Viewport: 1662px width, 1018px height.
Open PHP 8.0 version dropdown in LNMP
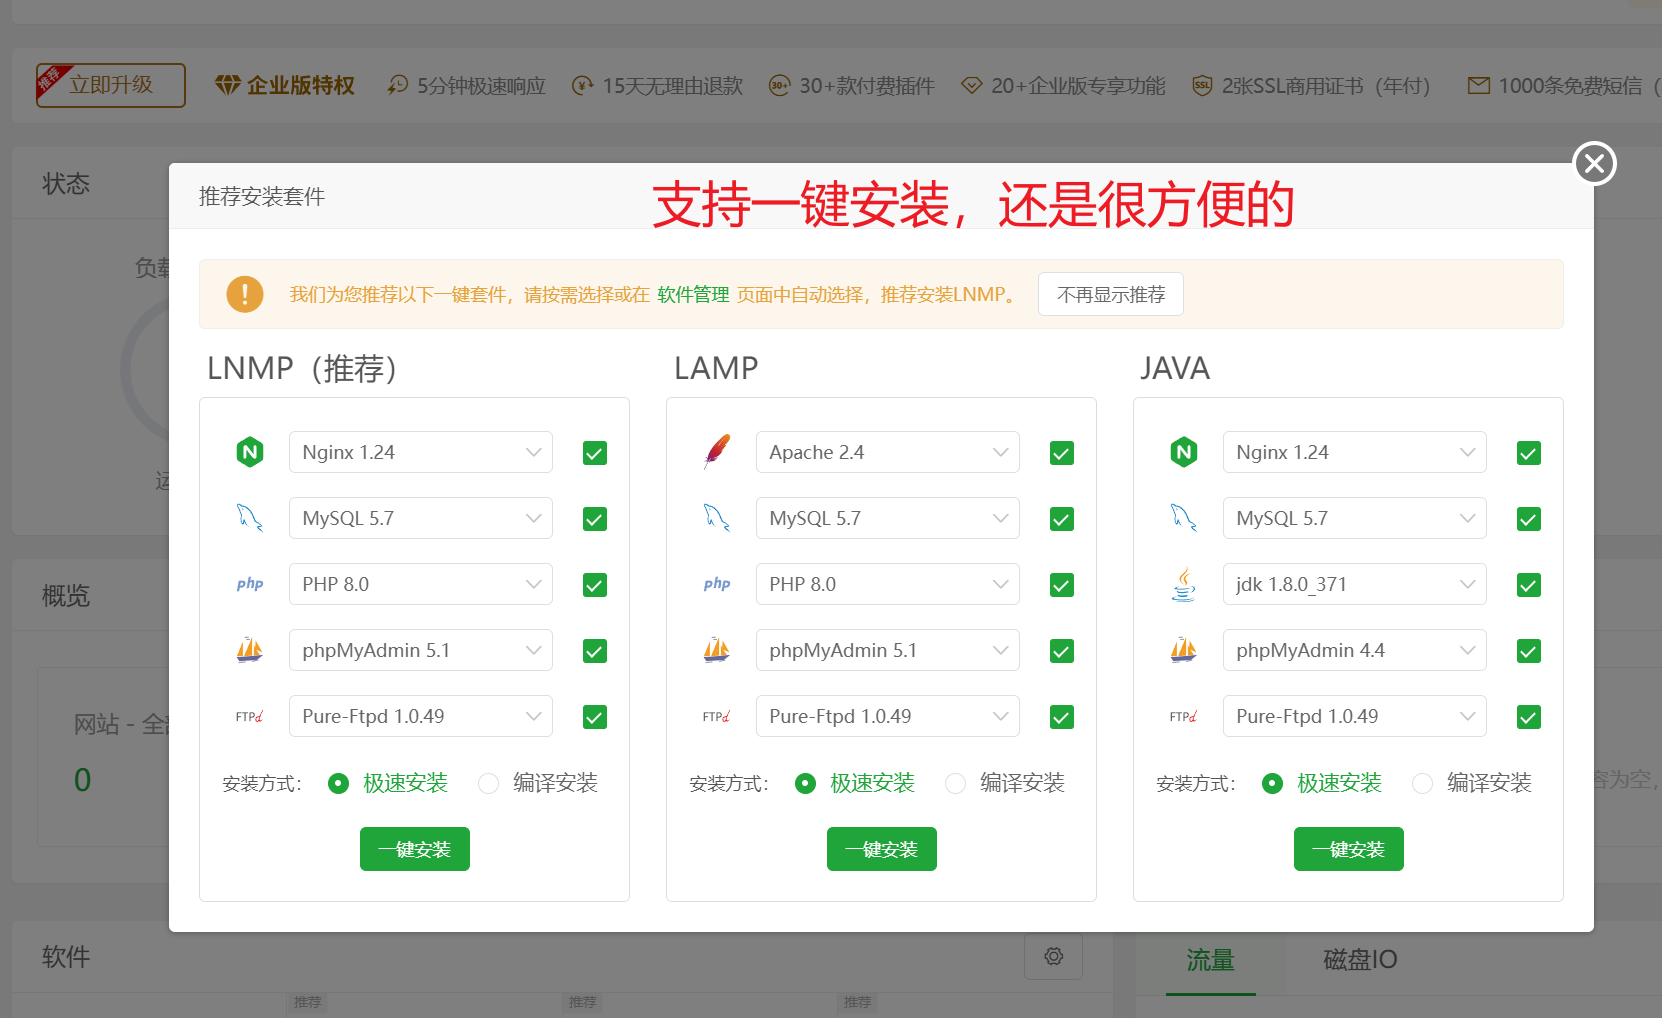click(421, 584)
